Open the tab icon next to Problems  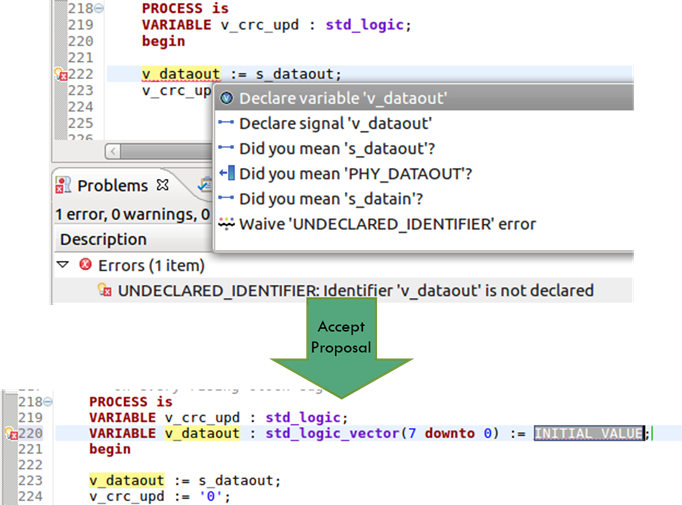(x=204, y=185)
